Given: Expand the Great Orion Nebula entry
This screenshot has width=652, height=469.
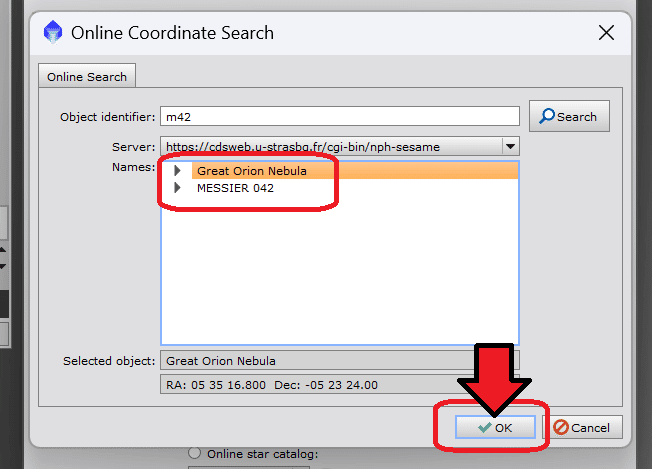Looking at the screenshot, I should click(x=178, y=170).
